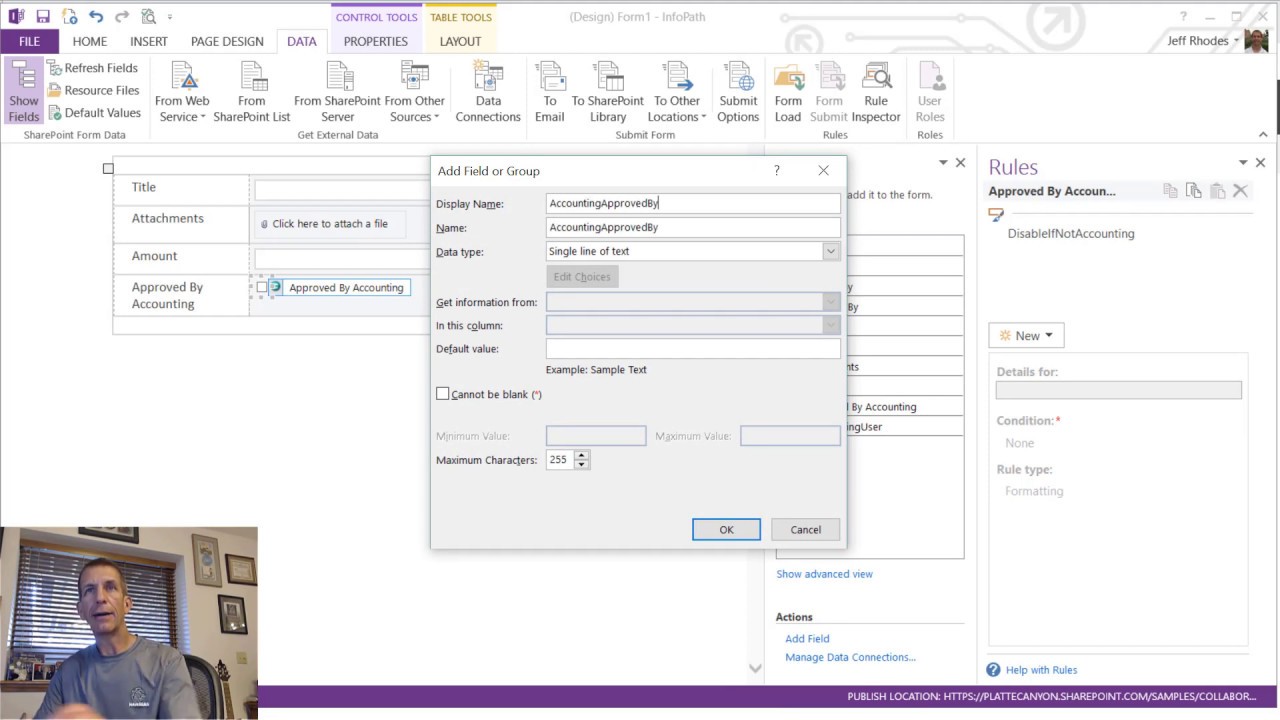Open Data Connections from ribbon

tap(488, 92)
